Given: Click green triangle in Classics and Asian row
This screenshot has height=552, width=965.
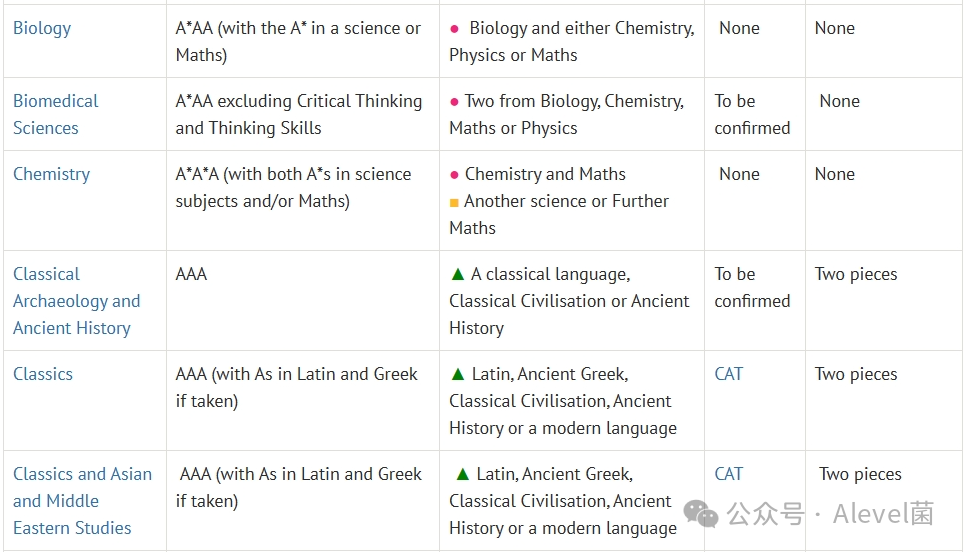Looking at the screenshot, I should point(462,474).
